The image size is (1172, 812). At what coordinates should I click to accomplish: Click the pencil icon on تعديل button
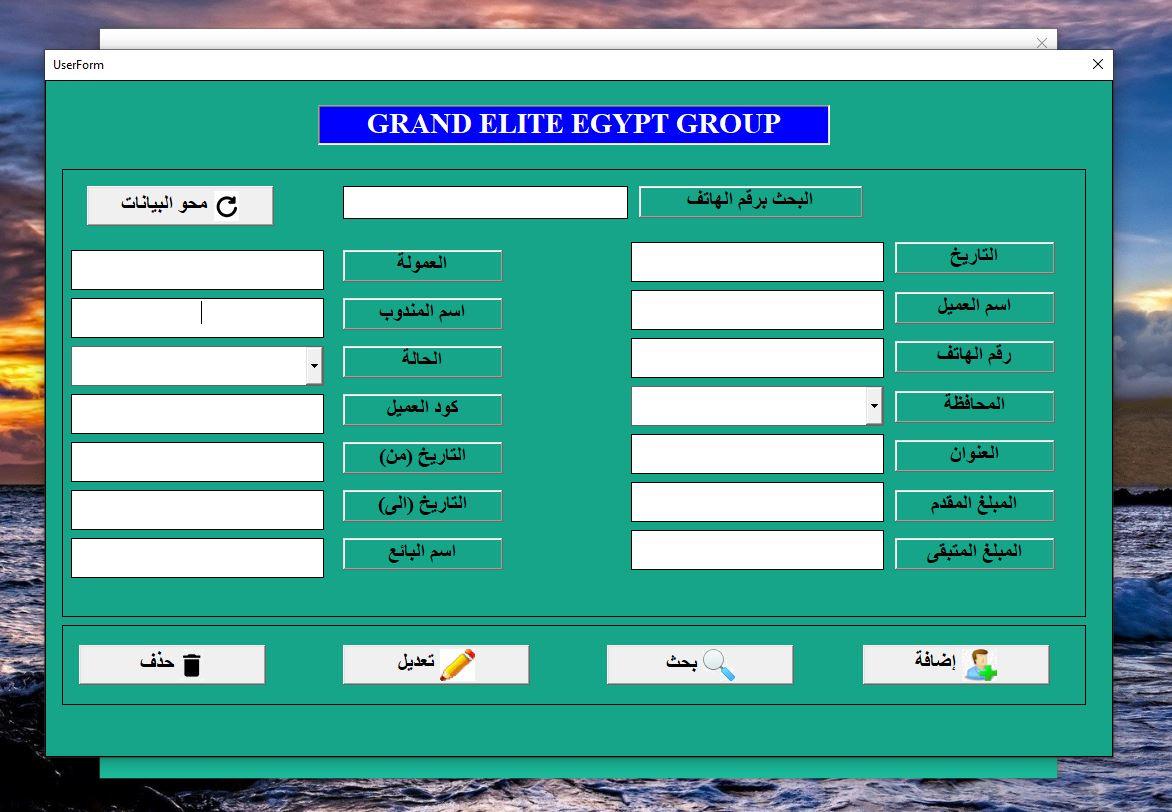click(x=457, y=664)
